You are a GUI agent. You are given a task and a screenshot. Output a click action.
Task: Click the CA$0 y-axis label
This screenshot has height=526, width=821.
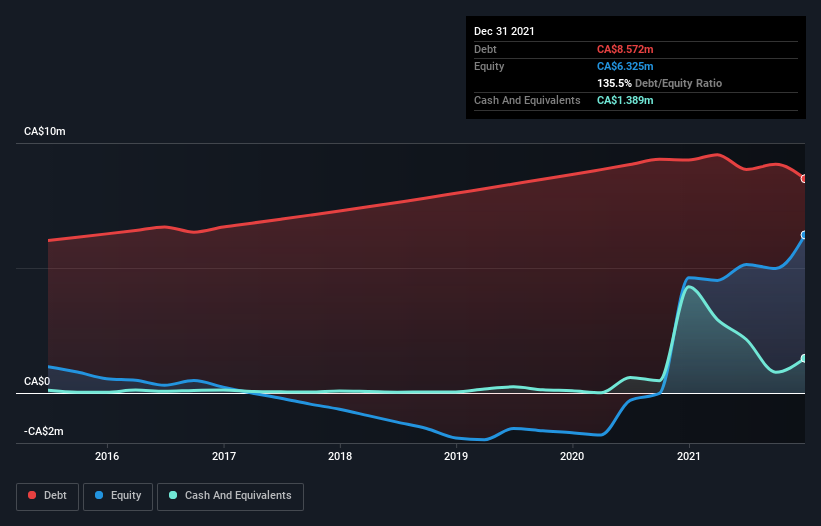tap(37, 381)
